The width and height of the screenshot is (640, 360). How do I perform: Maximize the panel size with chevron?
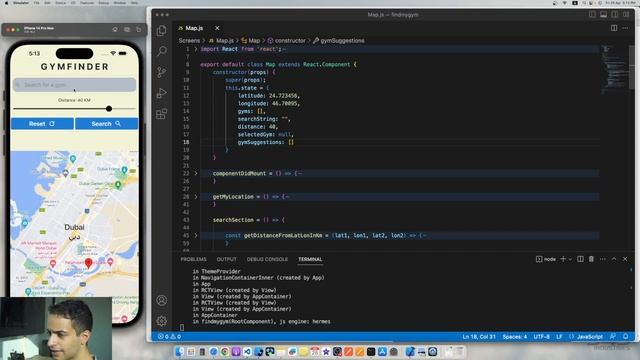[x=614, y=259]
